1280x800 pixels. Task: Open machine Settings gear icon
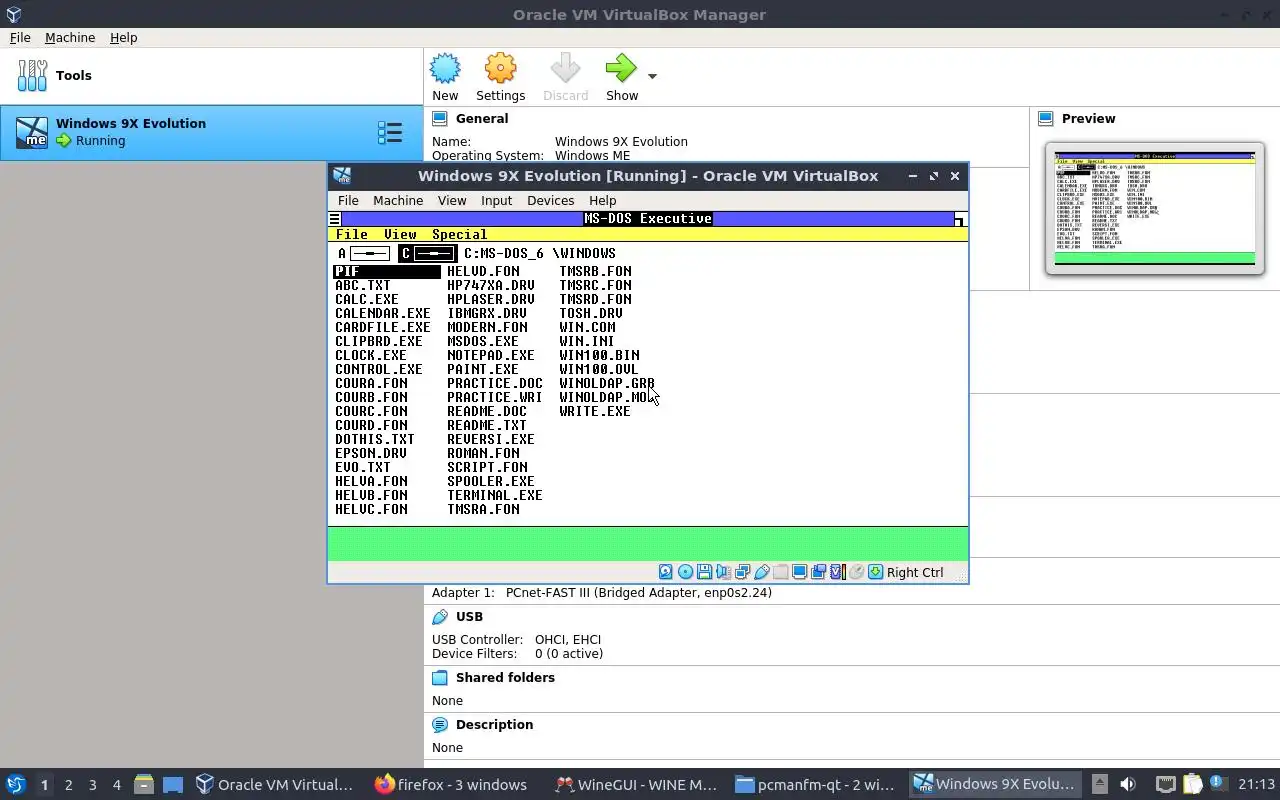coord(500,70)
